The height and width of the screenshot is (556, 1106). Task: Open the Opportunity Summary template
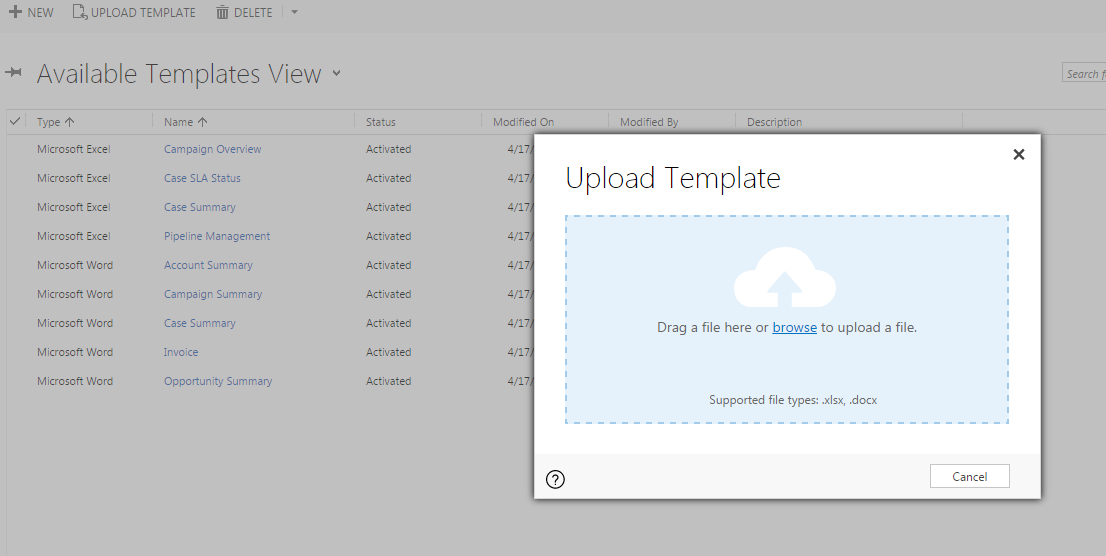pyautogui.click(x=218, y=380)
